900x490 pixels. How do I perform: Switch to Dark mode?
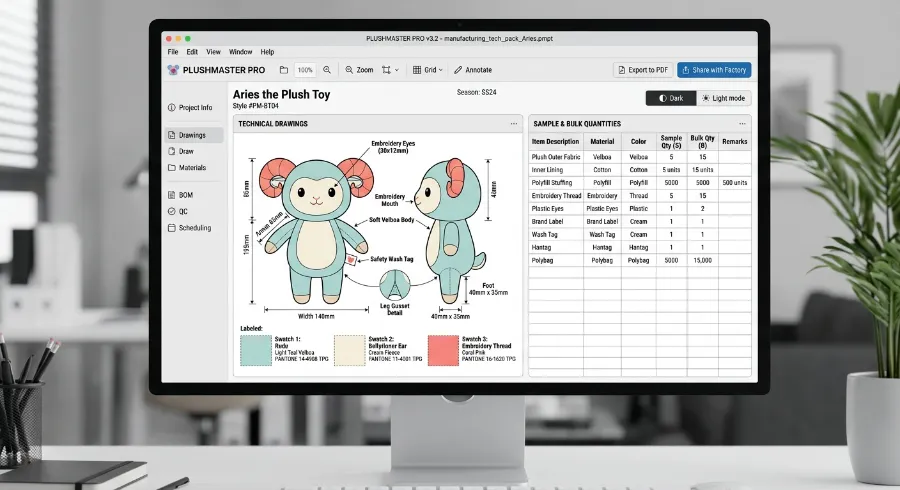click(671, 98)
